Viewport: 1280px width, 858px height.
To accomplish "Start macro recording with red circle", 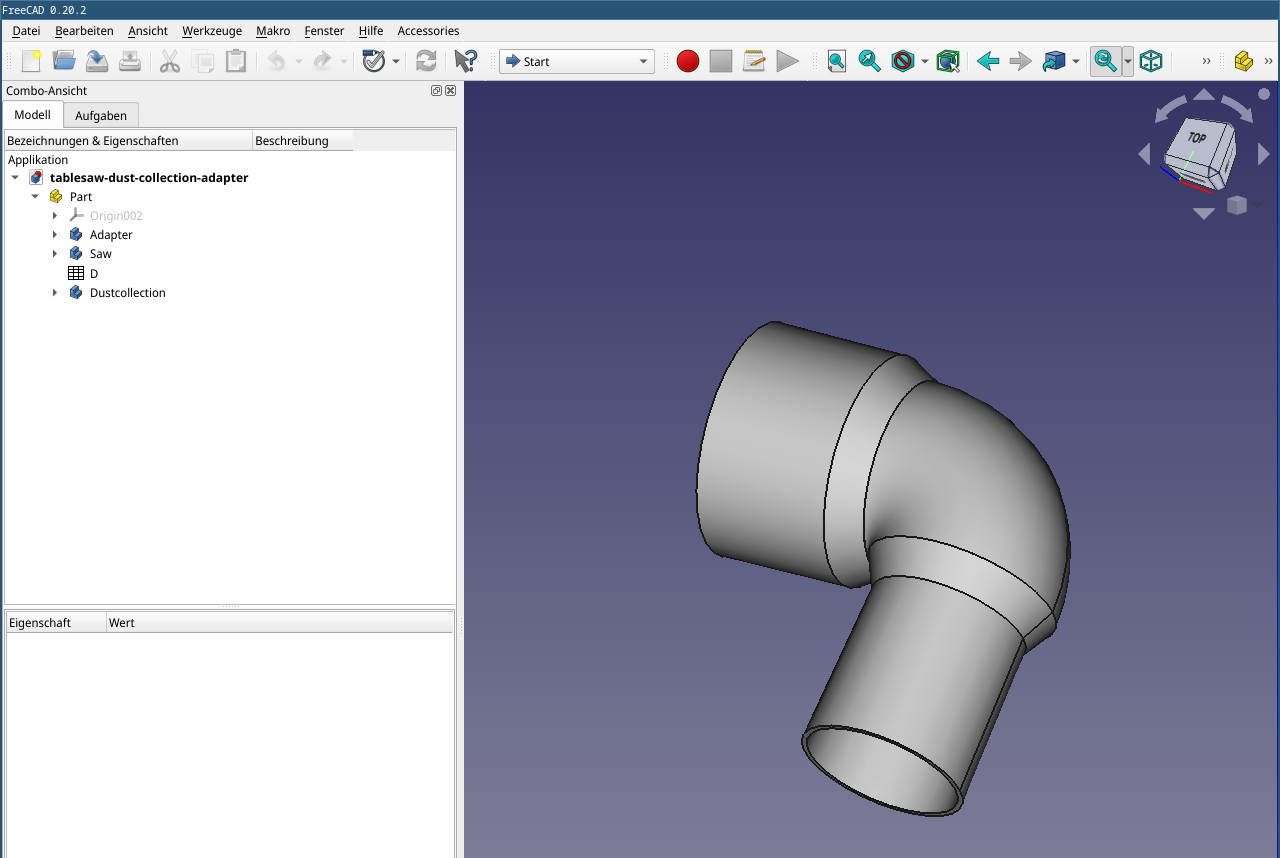I will click(688, 61).
